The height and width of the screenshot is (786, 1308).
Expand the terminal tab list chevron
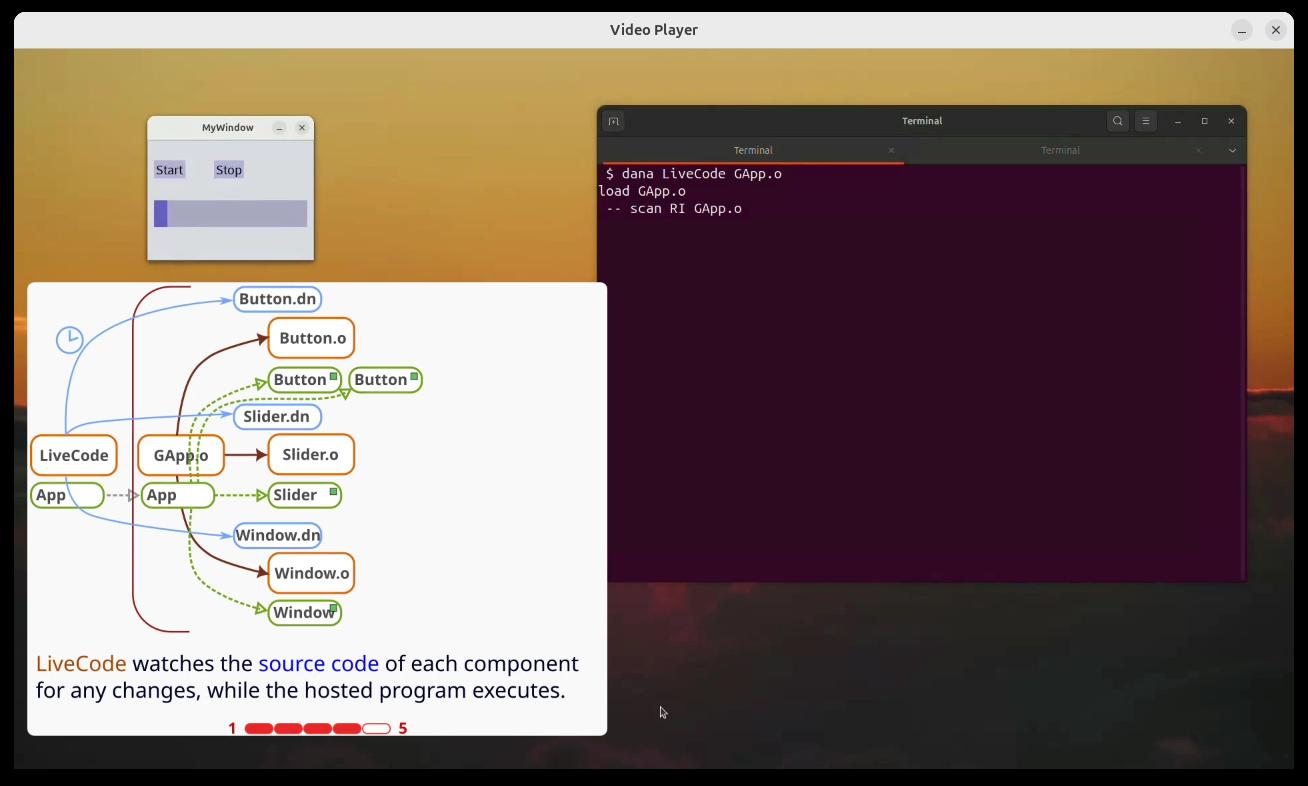point(1232,151)
